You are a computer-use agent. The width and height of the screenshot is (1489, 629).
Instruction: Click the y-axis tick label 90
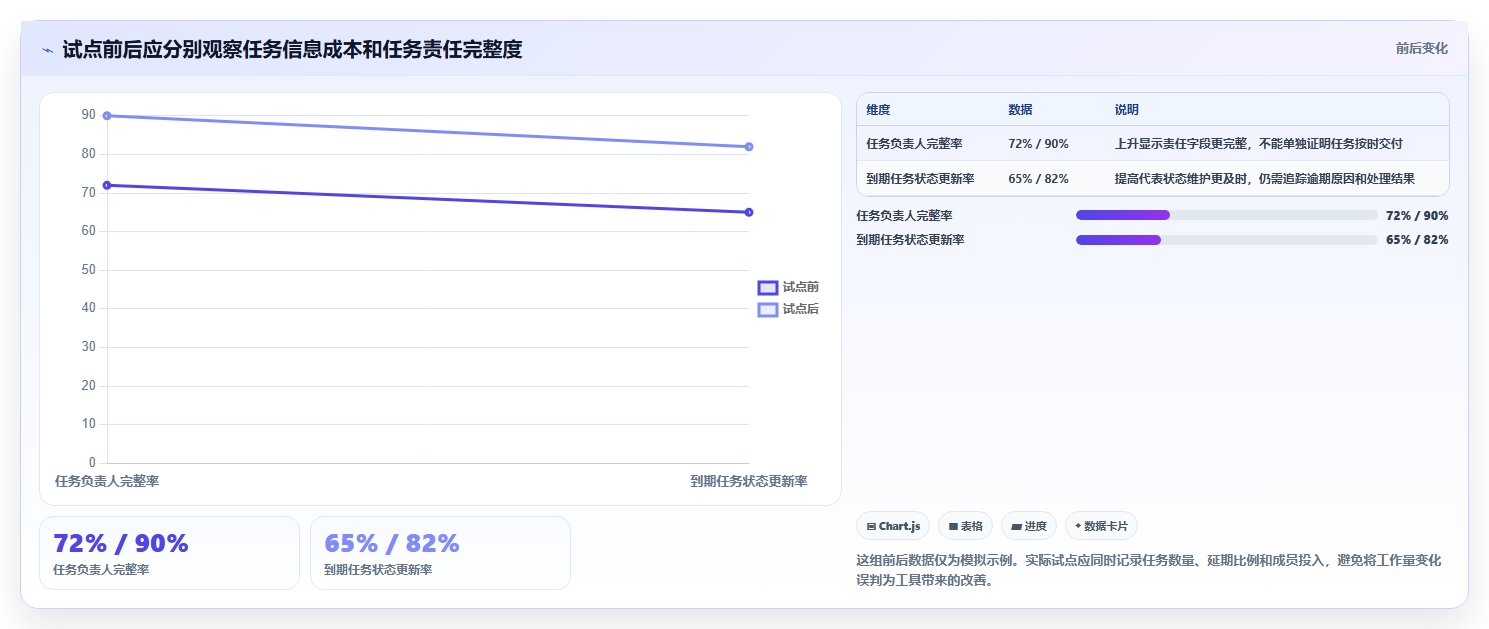coord(89,115)
